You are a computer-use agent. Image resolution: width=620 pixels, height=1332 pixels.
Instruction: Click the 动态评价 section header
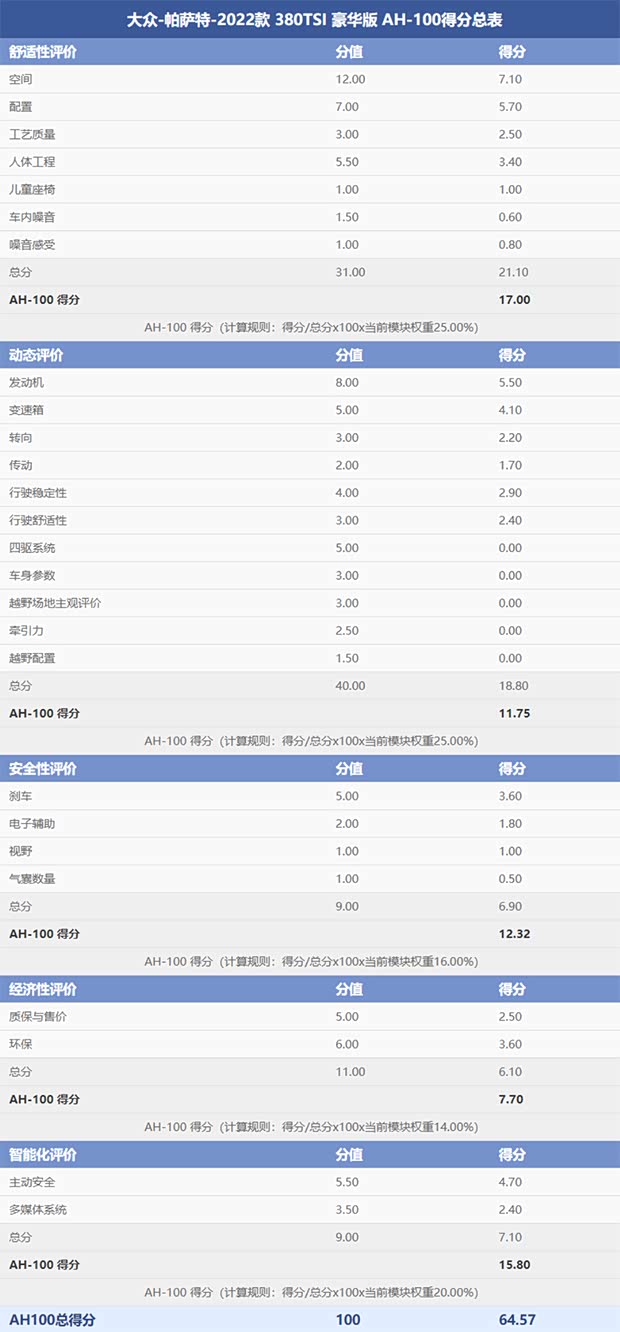point(36,354)
